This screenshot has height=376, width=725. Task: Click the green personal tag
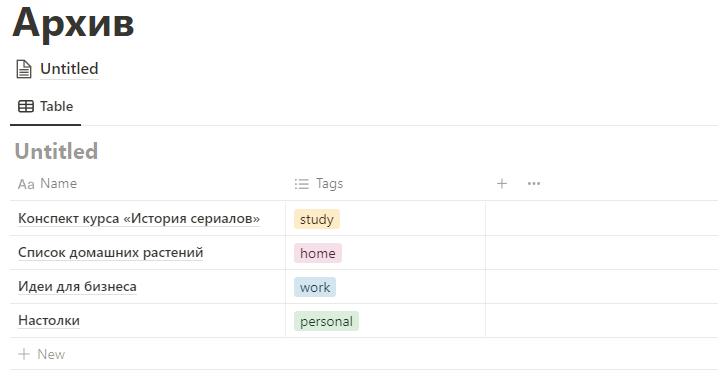326,321
